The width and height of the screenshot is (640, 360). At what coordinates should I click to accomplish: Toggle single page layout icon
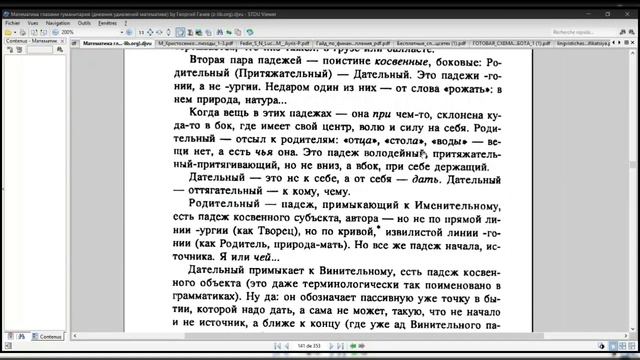[613, 346]
